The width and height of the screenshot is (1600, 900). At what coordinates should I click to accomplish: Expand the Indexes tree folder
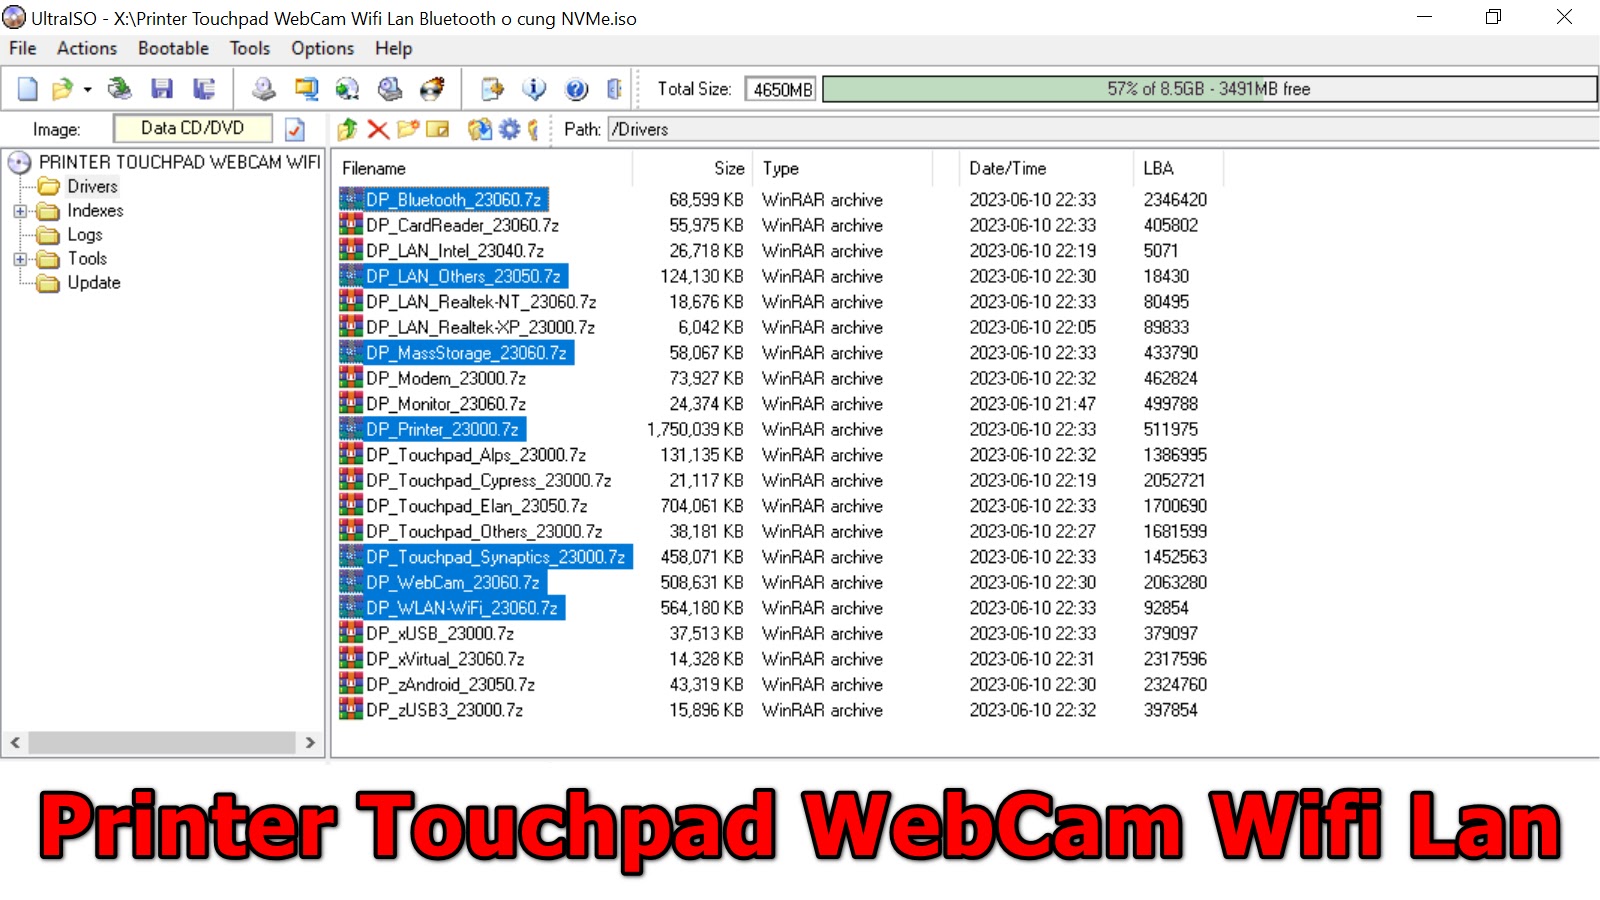pyautogui.click(x=20, y=211)
